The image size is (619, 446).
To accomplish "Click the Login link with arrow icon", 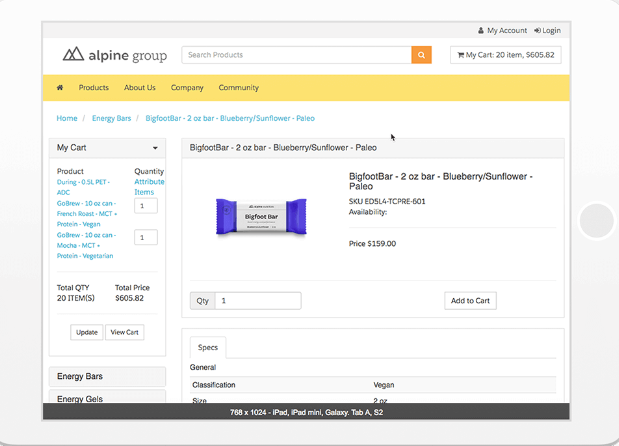I will (547, 31).
